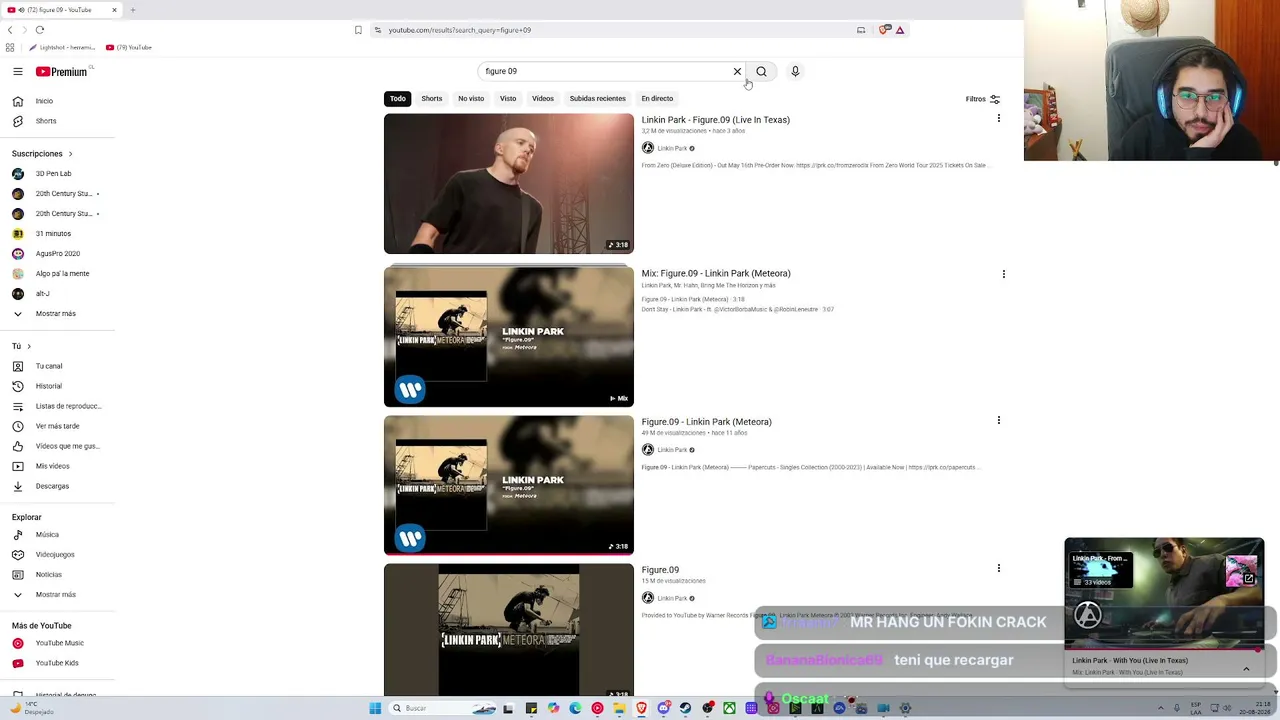This screenshot has height=720, width=1280.
Task: Select the 'En directo' filter chip
Action: coord(657,98)
